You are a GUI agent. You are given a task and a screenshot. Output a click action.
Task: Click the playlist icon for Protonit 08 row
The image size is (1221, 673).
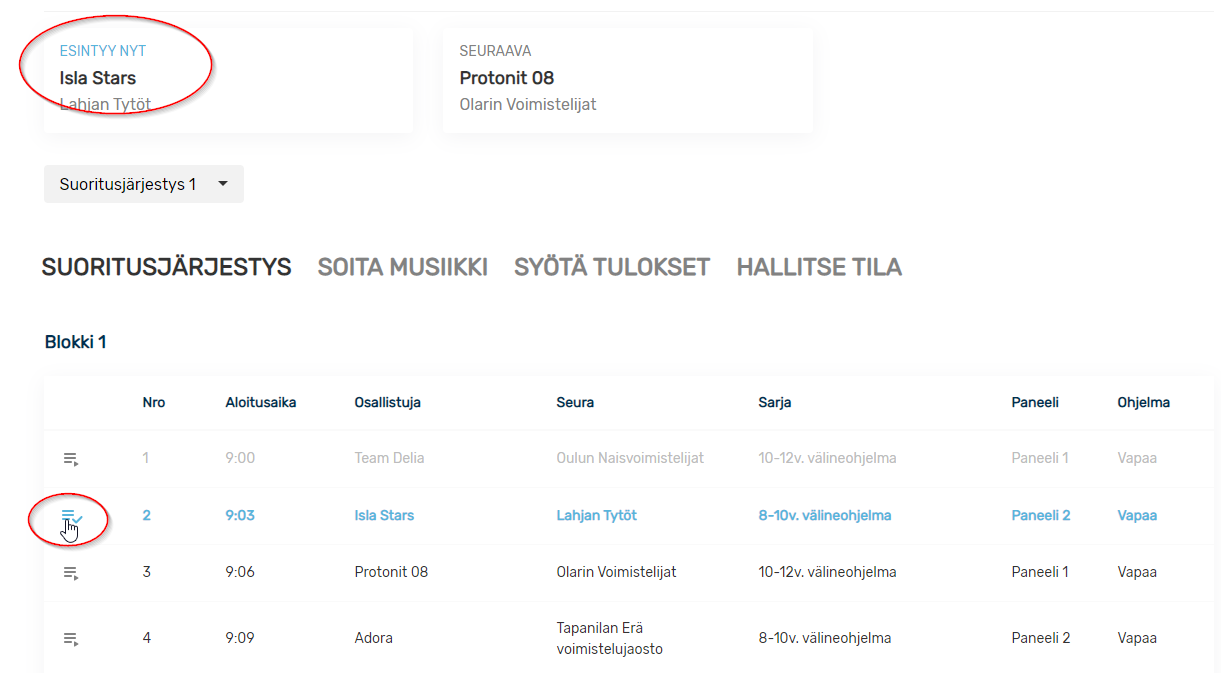pyautogui.click(x=70, y=573)
